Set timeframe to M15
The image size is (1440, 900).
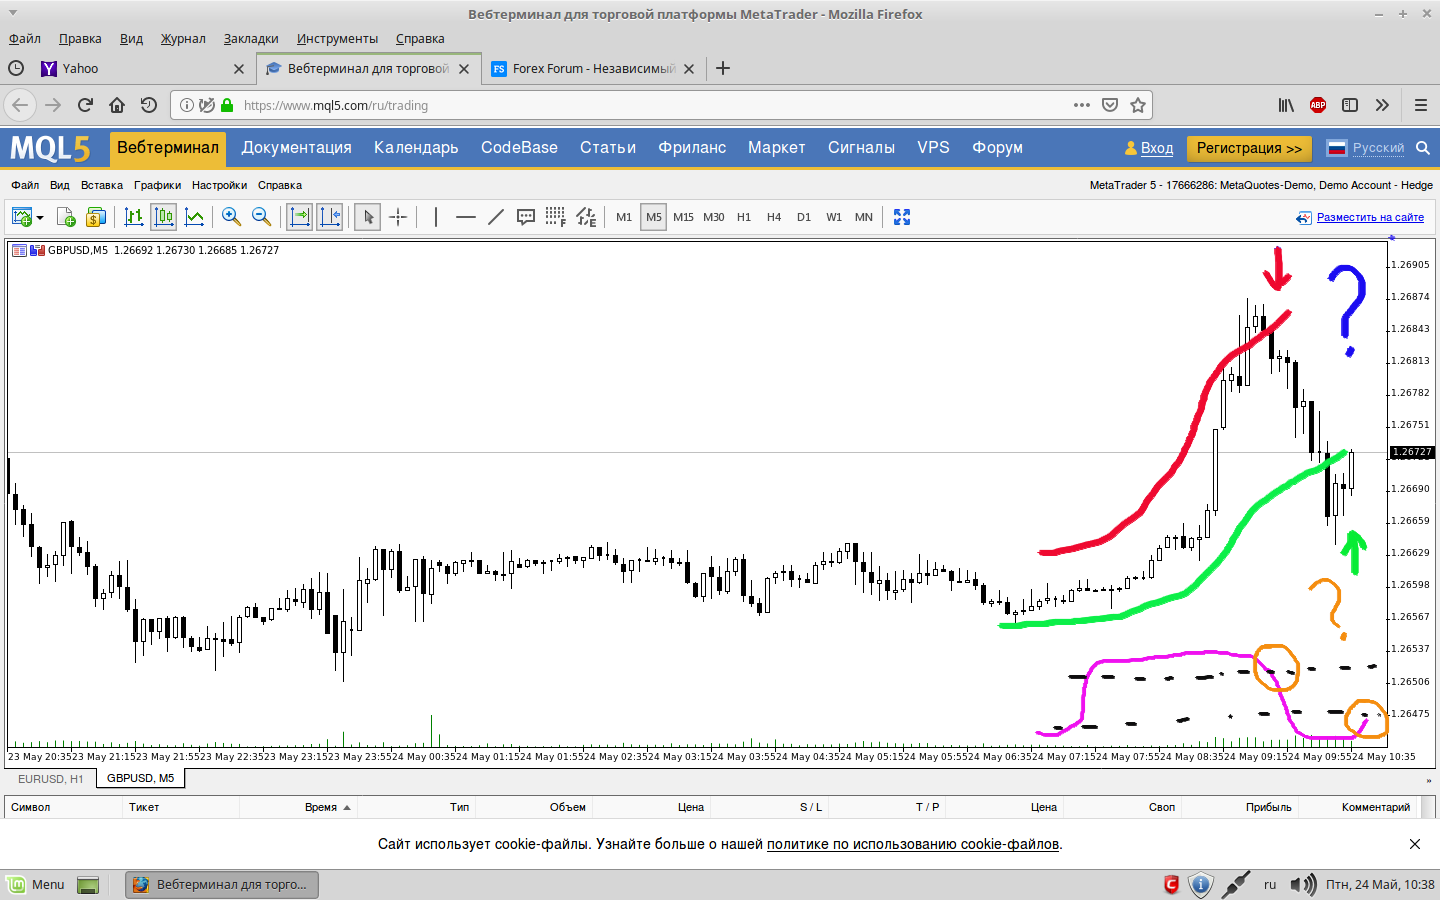click(x=684, y=217)
